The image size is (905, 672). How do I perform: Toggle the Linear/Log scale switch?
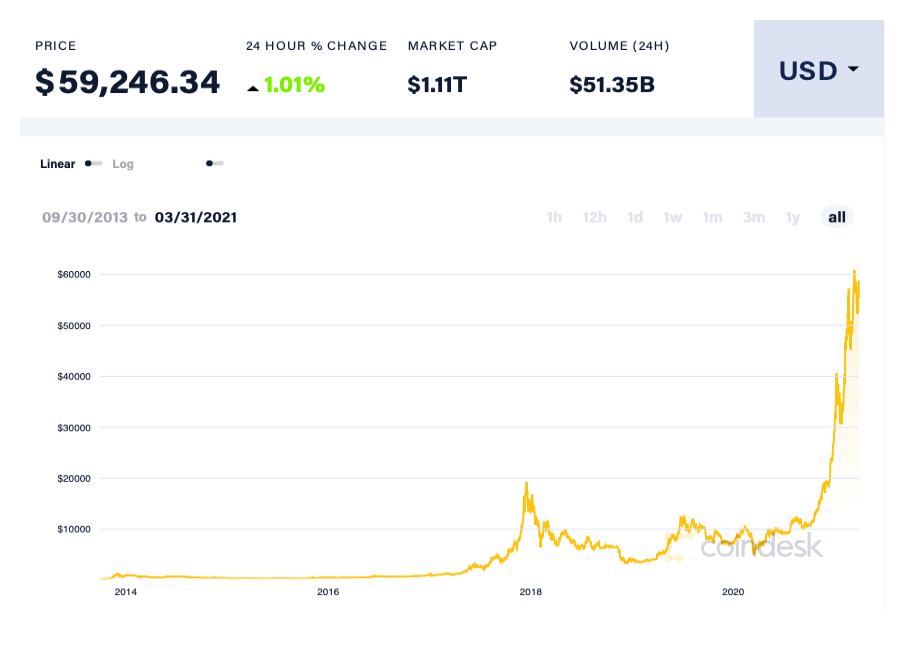tap(94, 163)
